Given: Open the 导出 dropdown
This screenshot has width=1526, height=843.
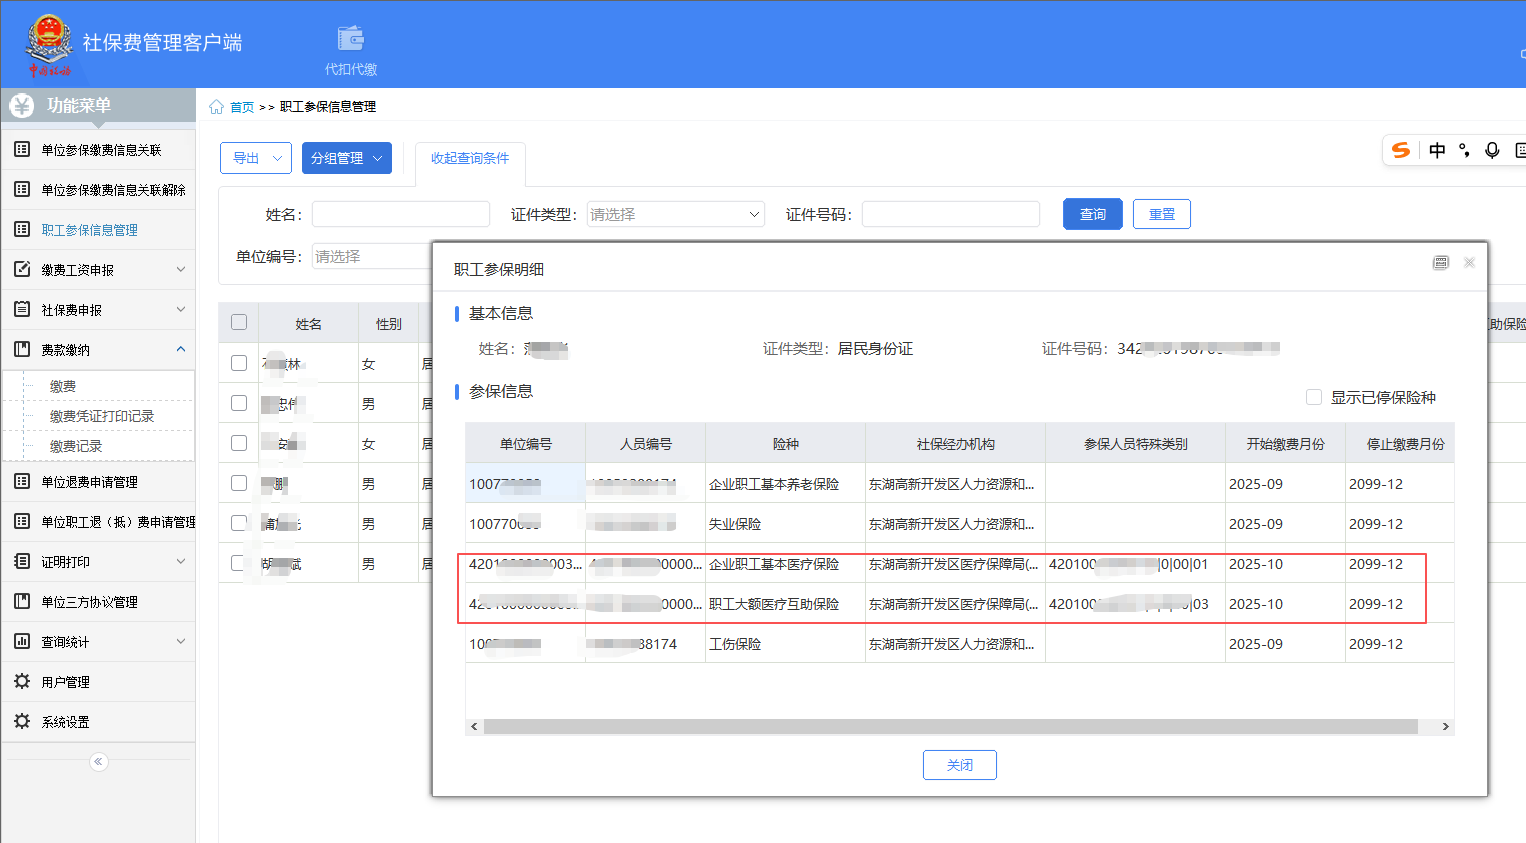Looking at the screenshot, I should pos(256,158).
